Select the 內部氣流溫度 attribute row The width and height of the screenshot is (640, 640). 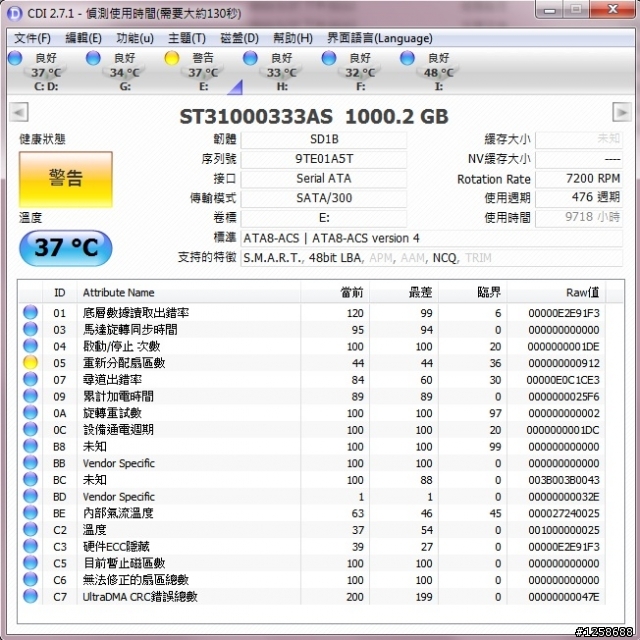pyautogui.click(x=312, y=513)
